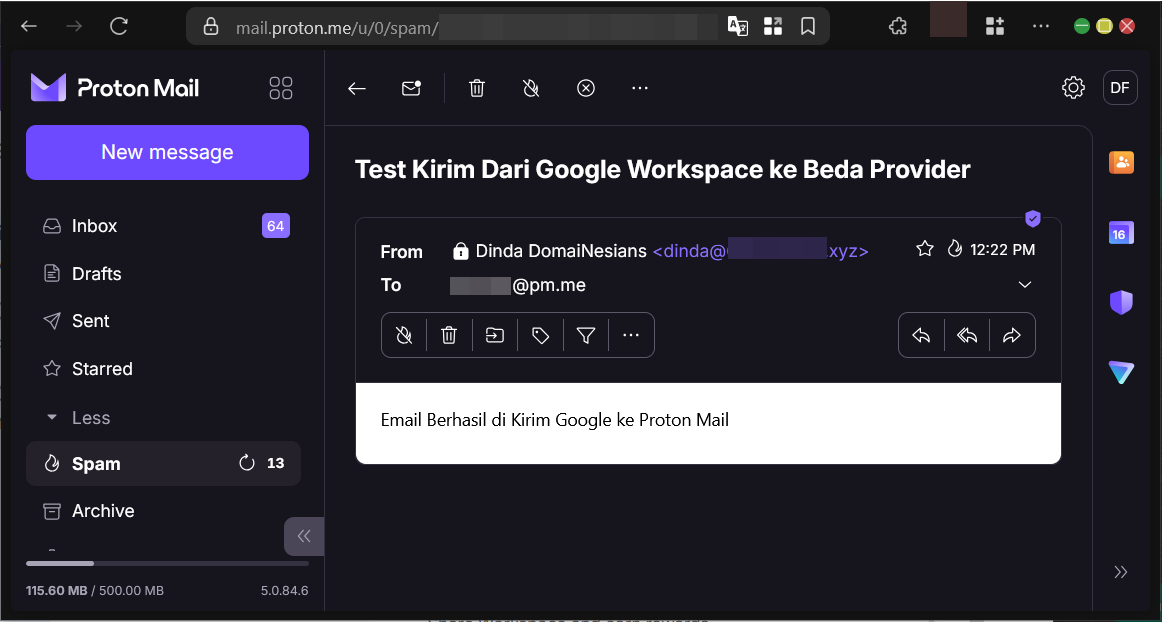Open browser extensions puzzle icon
The image size is (1162, 622).
click(897, 27)
